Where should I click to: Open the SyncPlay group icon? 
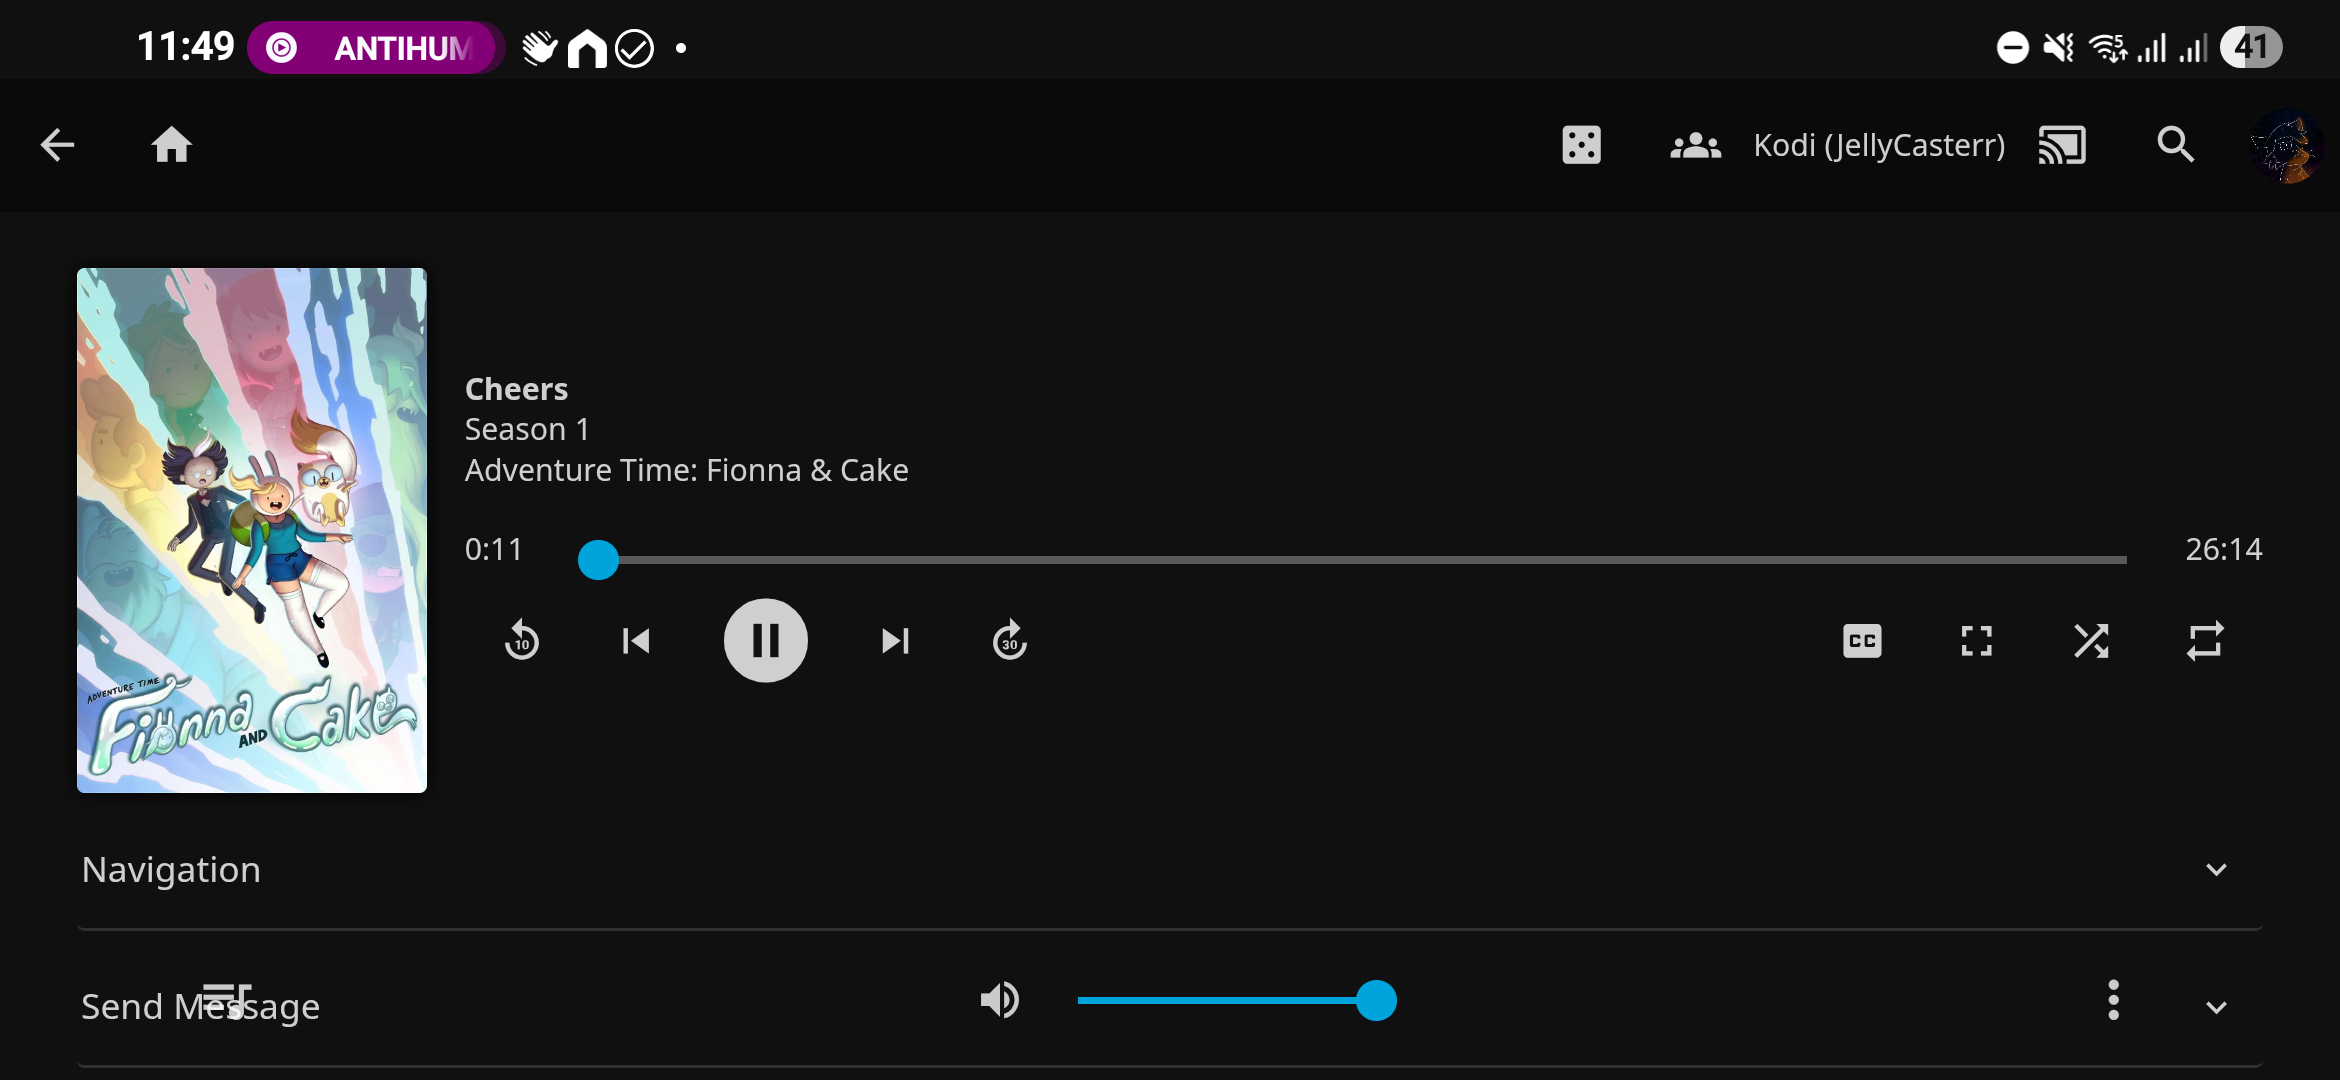click(1695, 146)
